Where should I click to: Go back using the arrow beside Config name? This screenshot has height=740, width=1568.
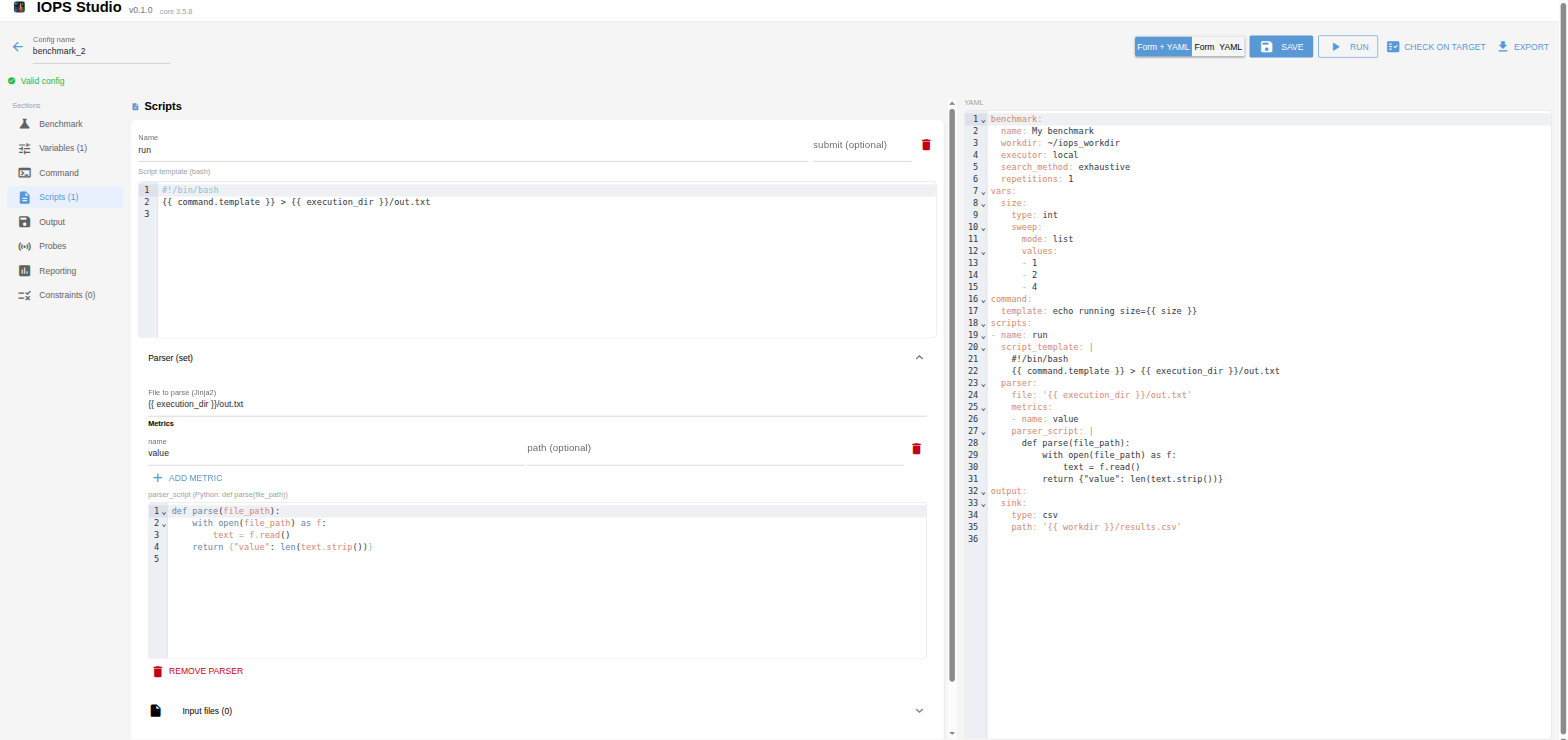click(x=17, y=47)
